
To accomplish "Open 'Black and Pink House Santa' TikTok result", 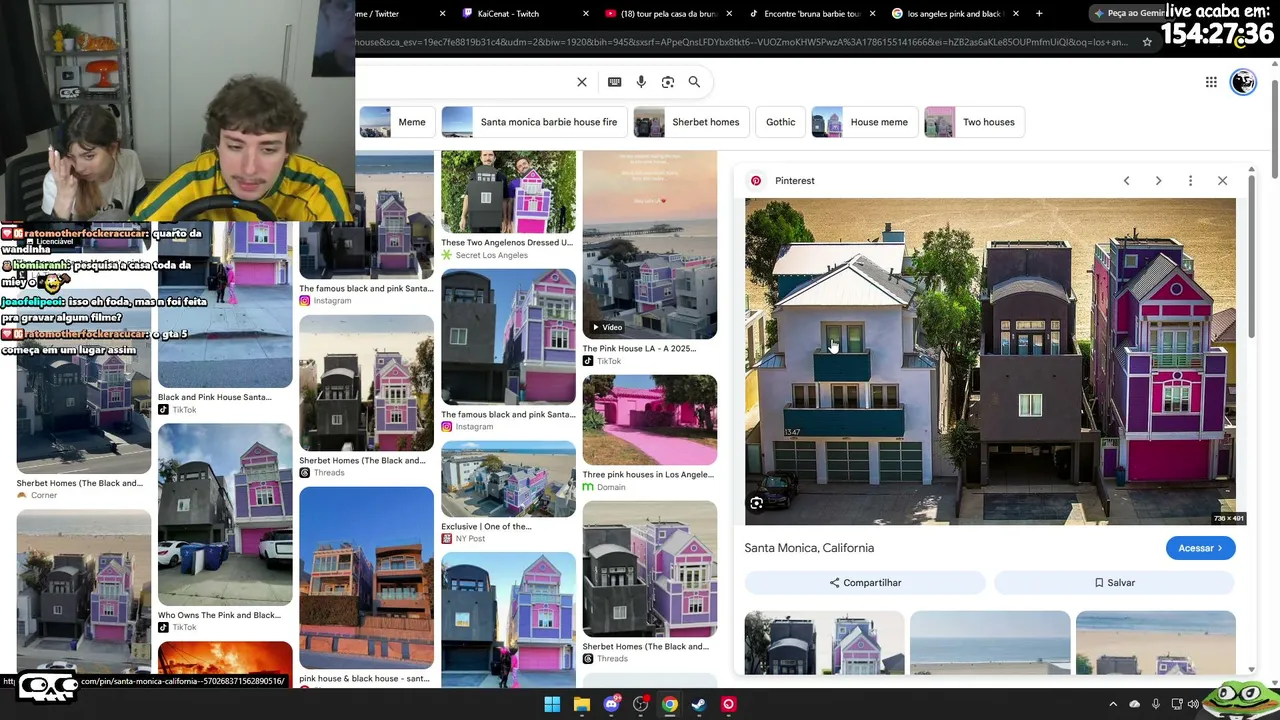I will pyautogui.click(x=225, y=318).
